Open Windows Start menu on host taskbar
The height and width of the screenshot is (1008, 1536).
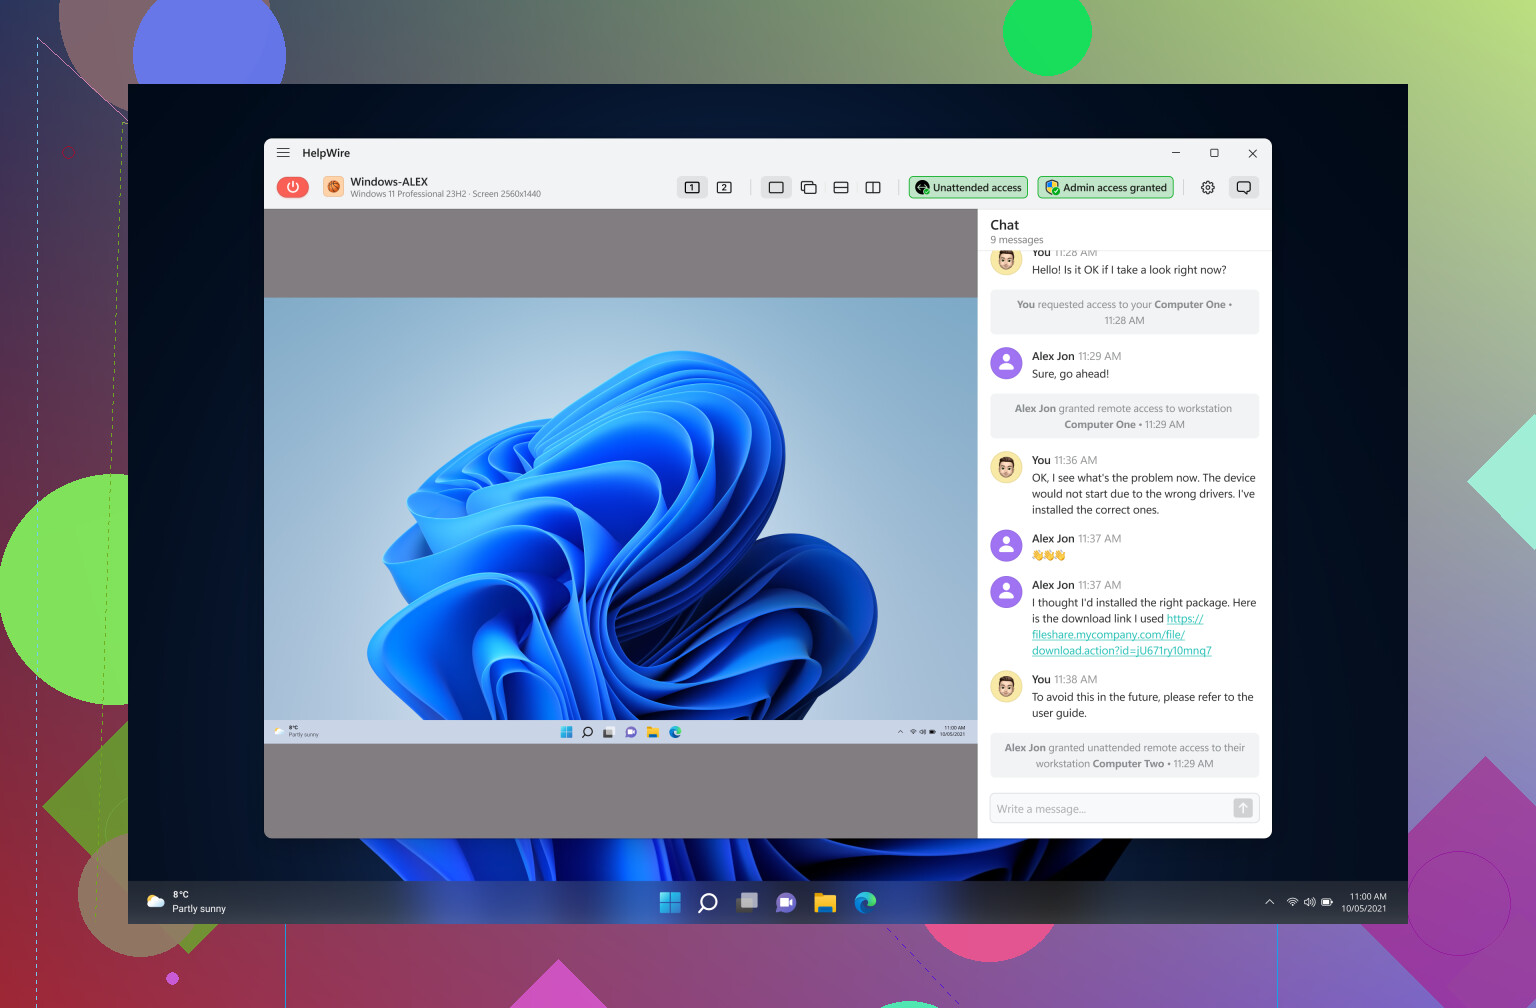670,903
